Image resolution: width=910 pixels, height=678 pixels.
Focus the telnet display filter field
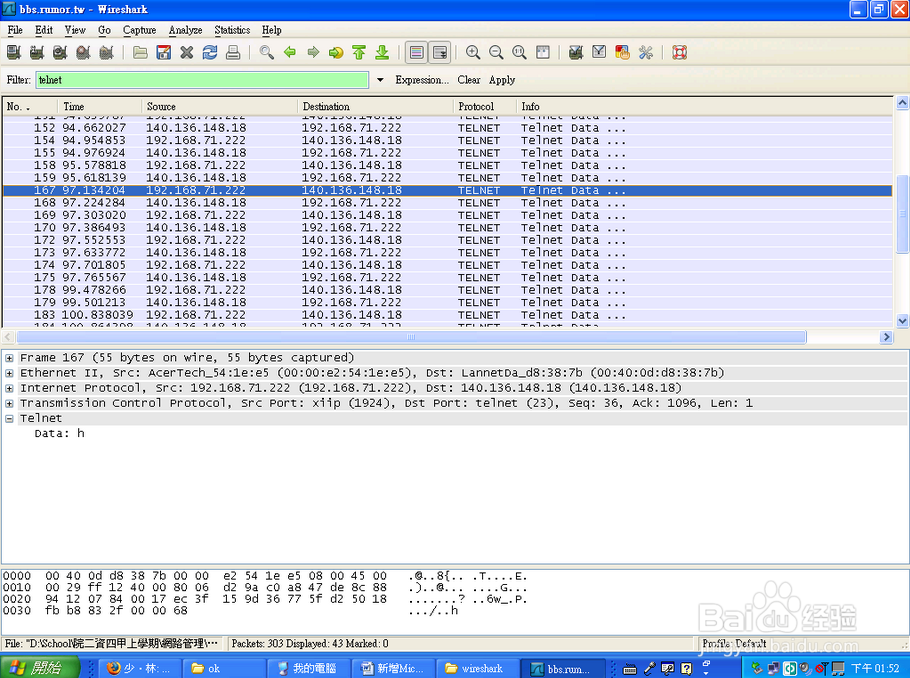point(202,80)
